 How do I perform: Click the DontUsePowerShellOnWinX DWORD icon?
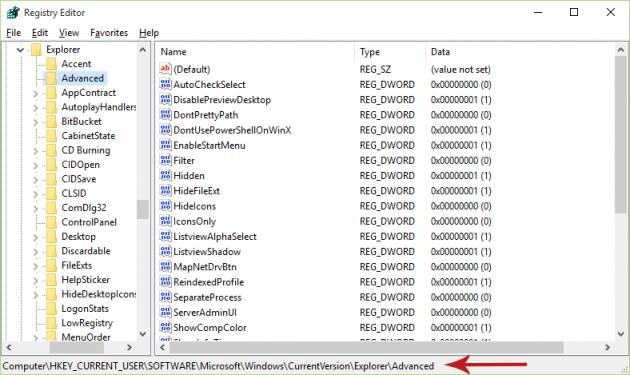coord(165,130)
